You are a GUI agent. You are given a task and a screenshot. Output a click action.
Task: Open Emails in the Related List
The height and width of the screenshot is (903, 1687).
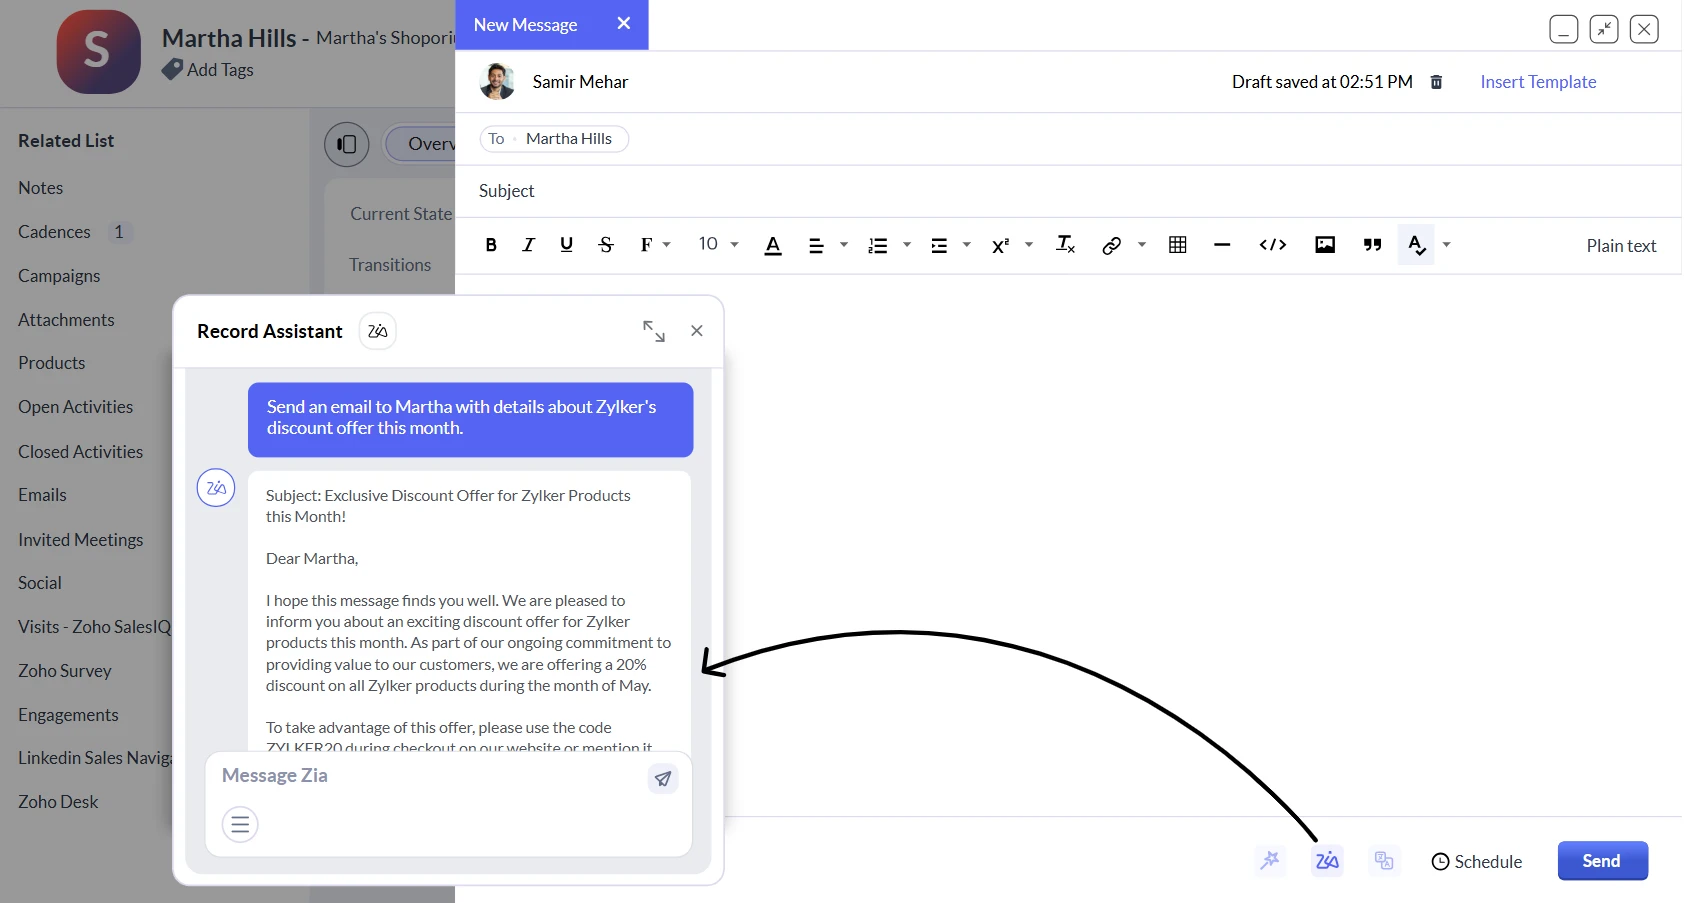pos(42,495)
